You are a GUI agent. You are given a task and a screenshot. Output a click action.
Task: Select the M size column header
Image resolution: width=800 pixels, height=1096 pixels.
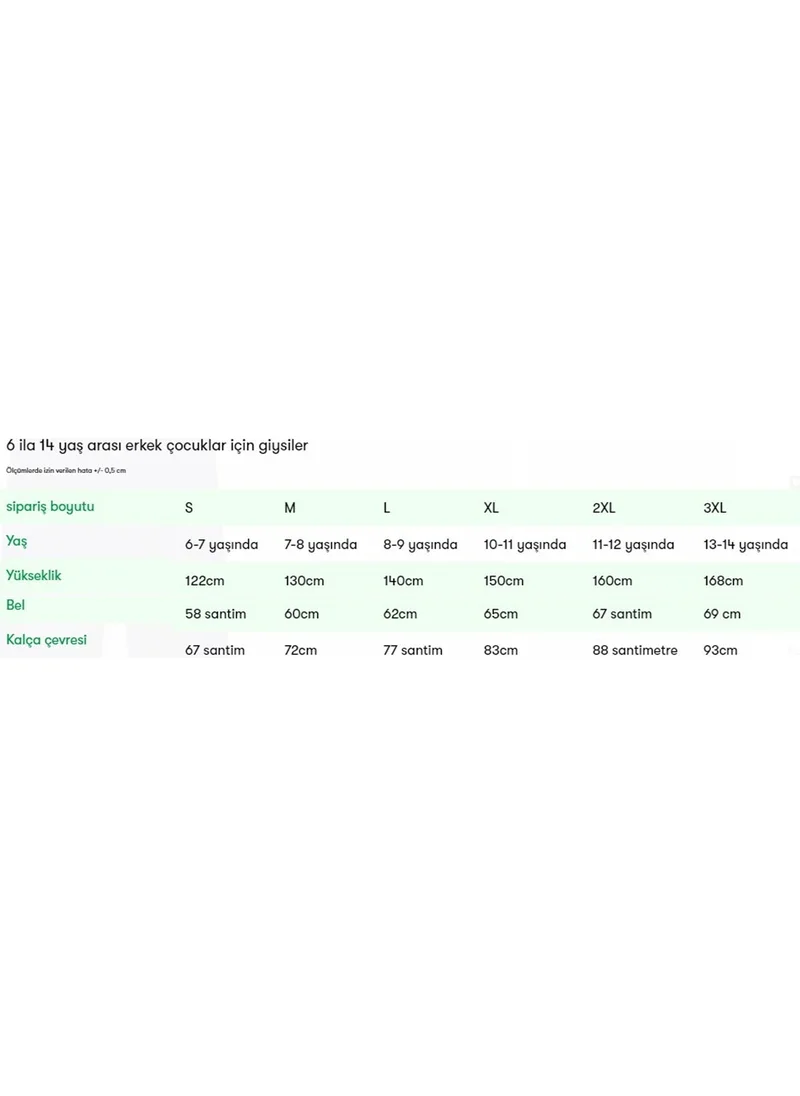(290, 508)
